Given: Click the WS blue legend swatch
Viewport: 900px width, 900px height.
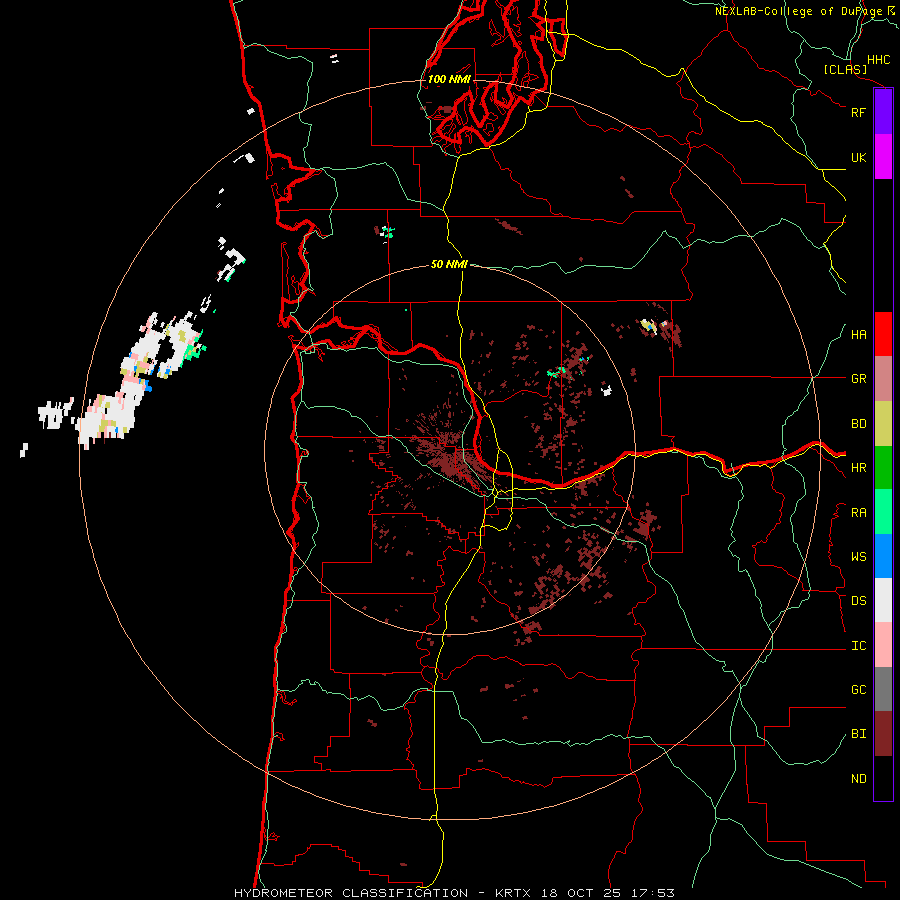Looking at the screenshot, I should click(x=883, y=556).
